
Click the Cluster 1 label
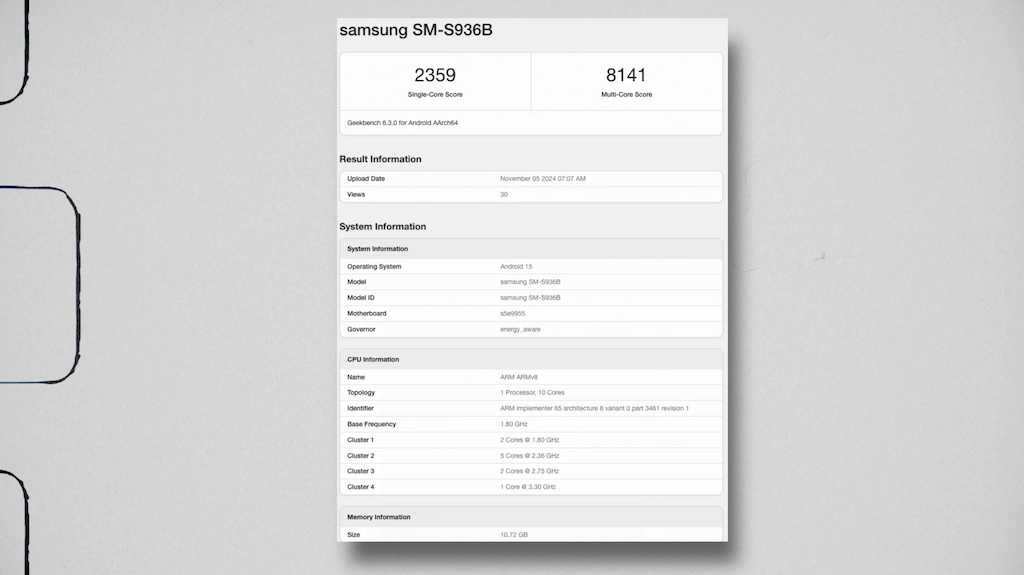pos(360,440)
